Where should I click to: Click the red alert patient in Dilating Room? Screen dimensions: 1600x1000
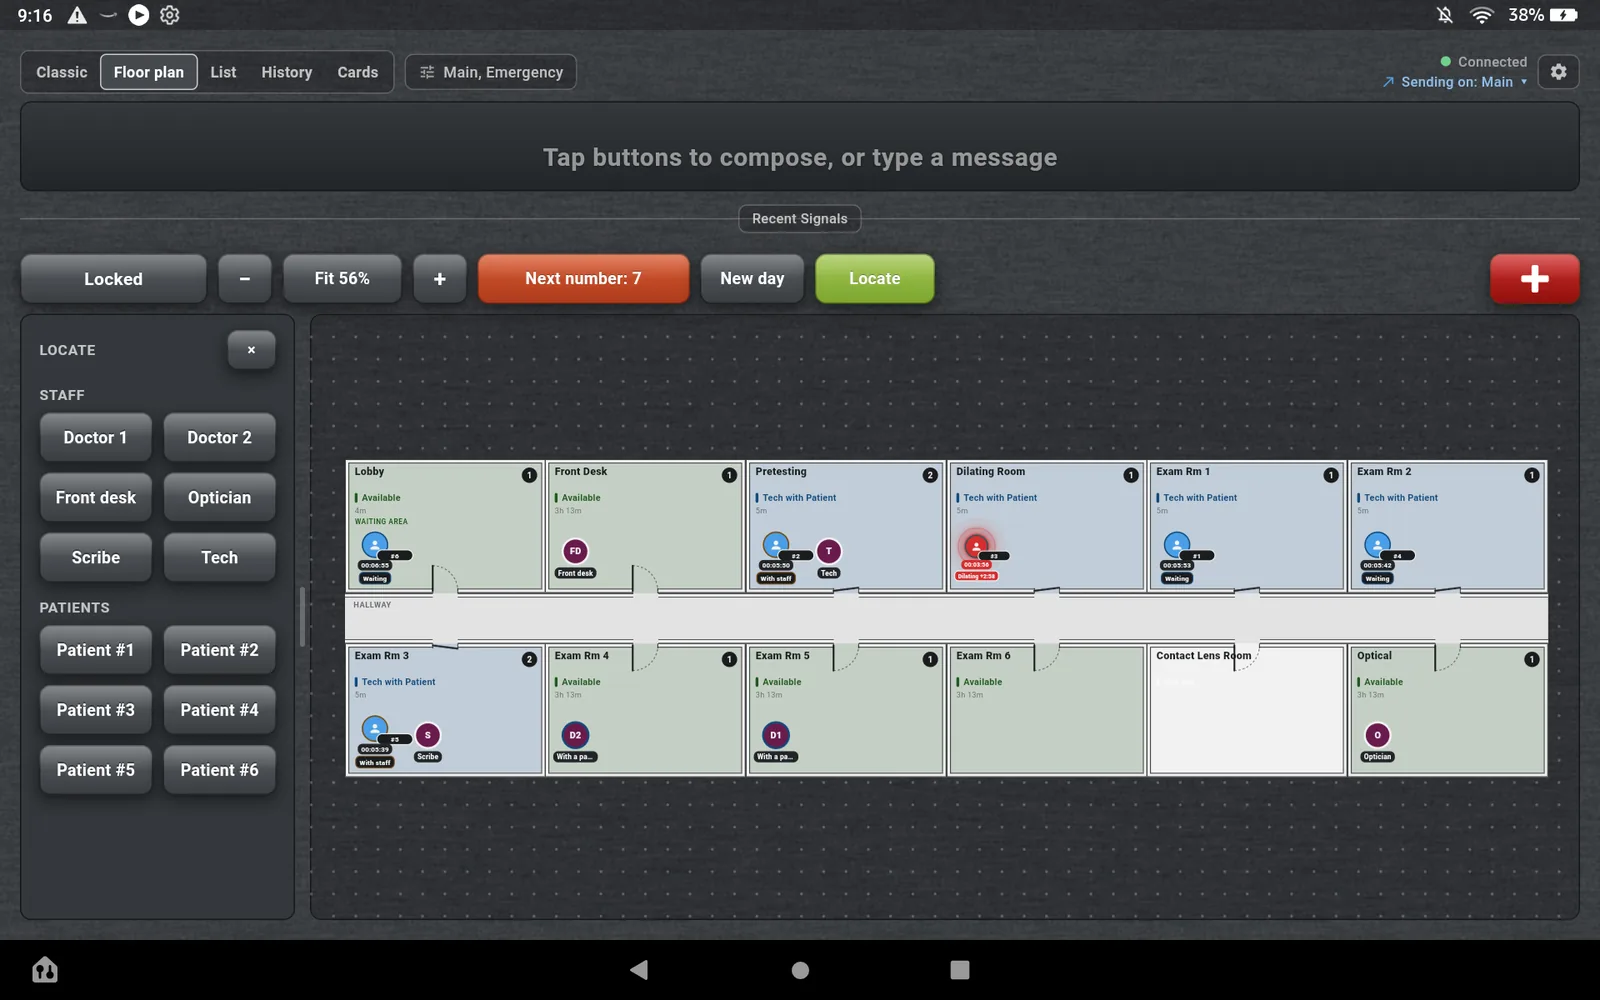tap(976, 546)
